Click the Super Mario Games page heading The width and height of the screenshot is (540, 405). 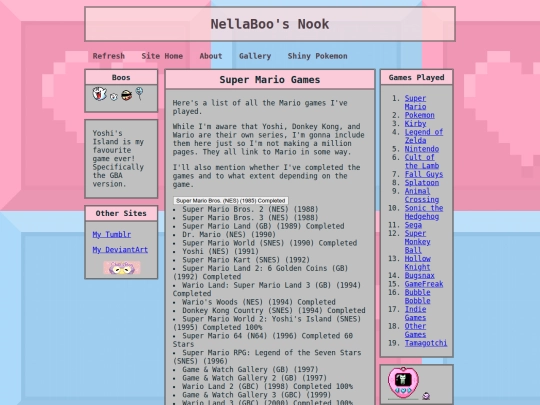(270, 80)
